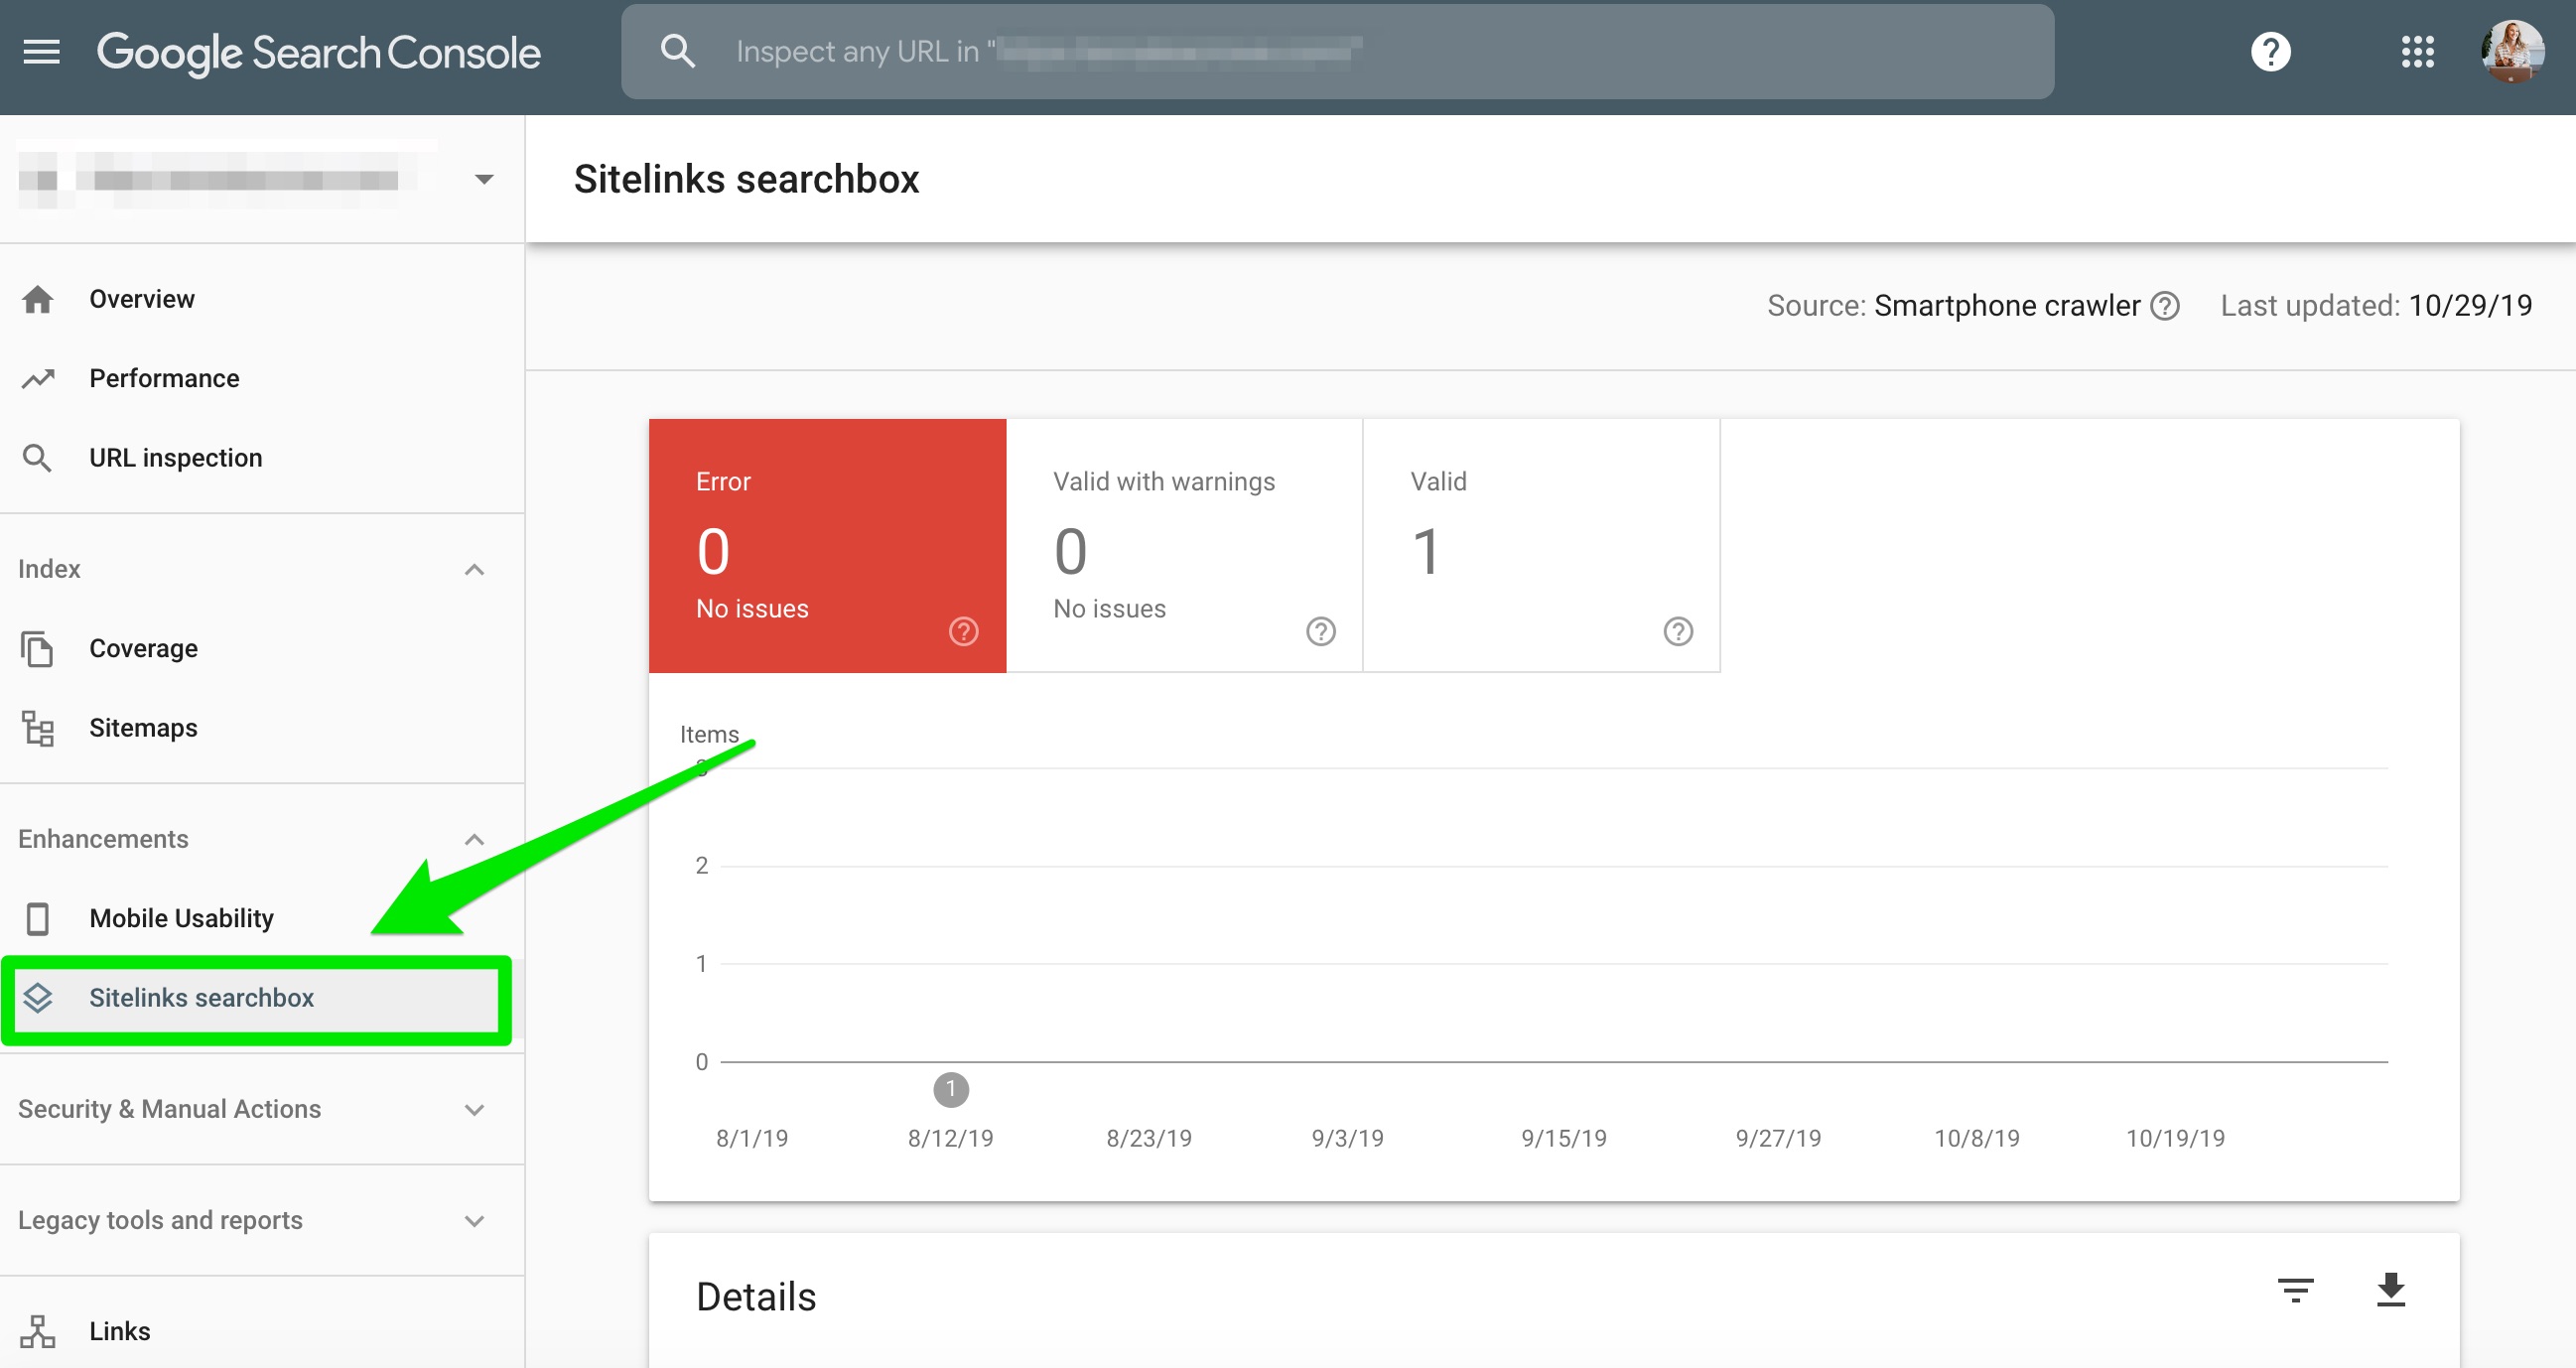
Task: Open the hamburger navigation menu
Action: coord(41,51)
